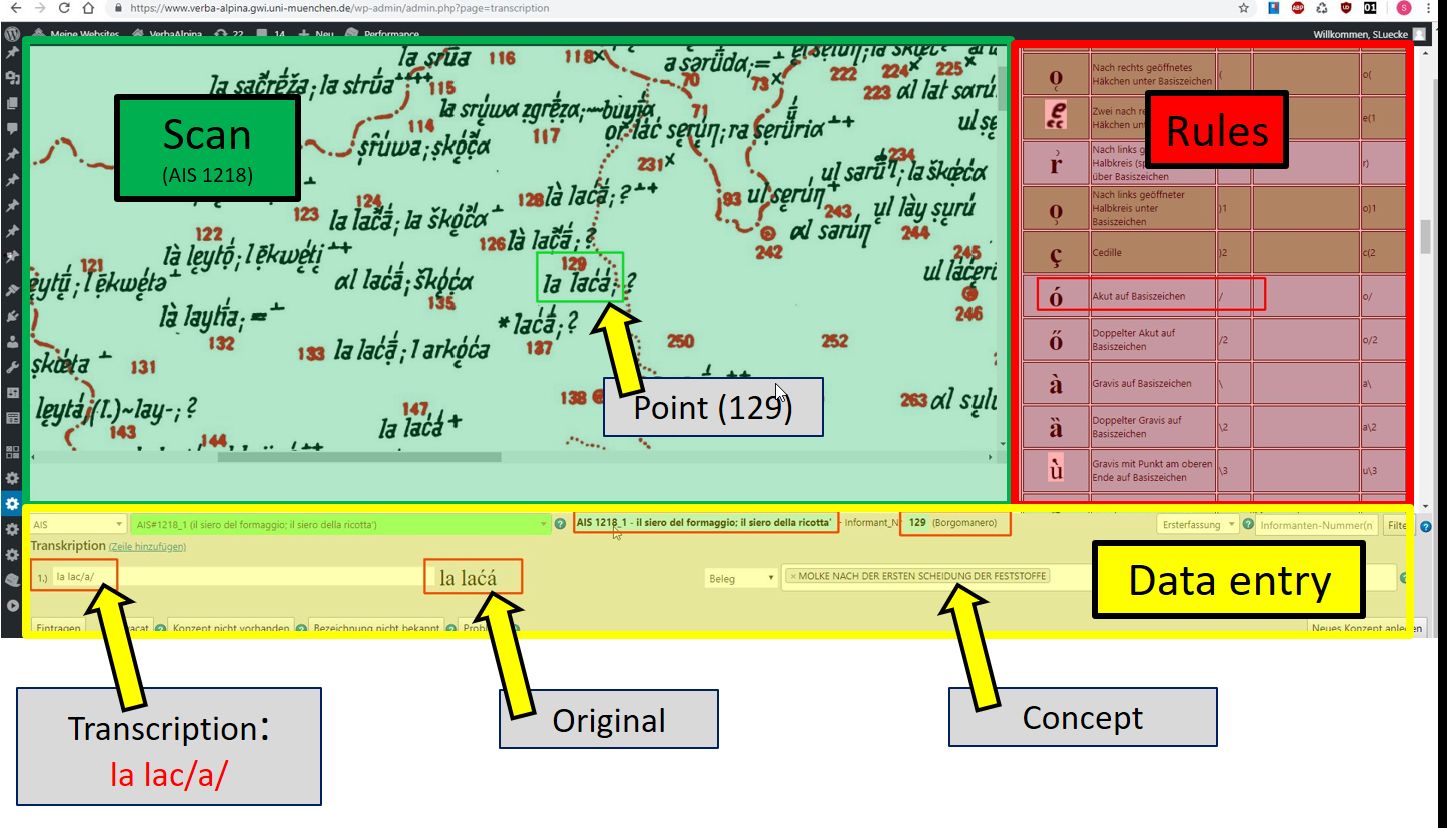Click the play icon at the sidebar bottom
This screenshot has width=1447, height=828.
pos(12,605)
